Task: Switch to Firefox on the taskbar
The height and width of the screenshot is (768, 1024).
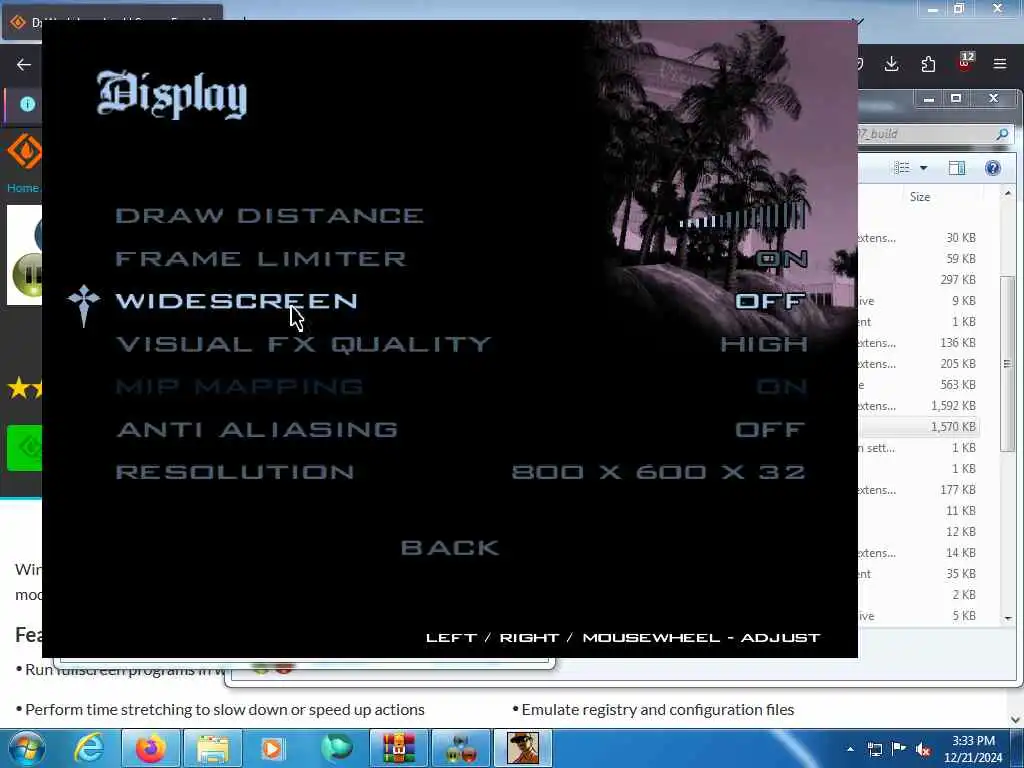Action: coord(151,748)
